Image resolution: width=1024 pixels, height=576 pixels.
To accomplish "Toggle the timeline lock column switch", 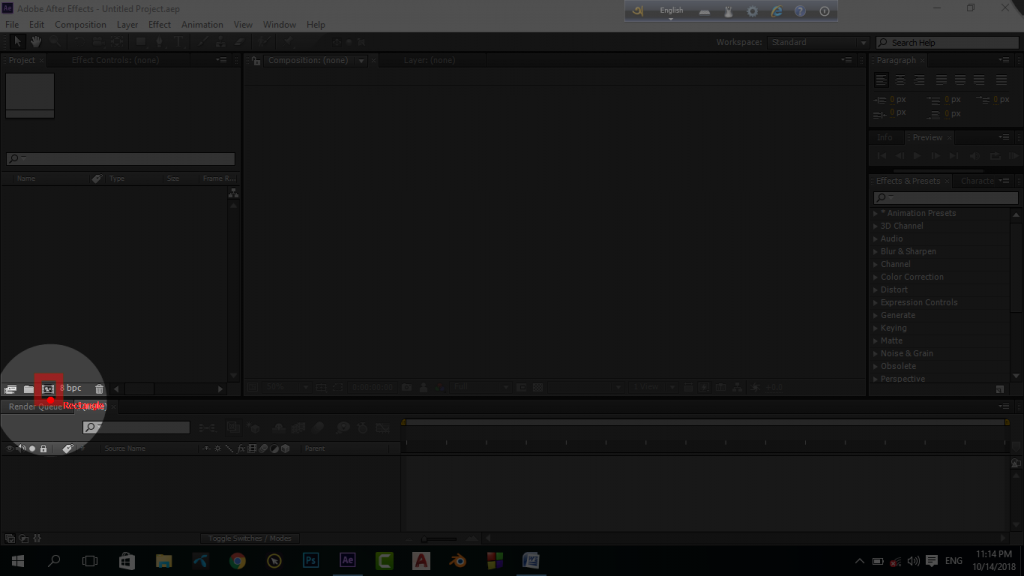I will (x=44, y=449).
